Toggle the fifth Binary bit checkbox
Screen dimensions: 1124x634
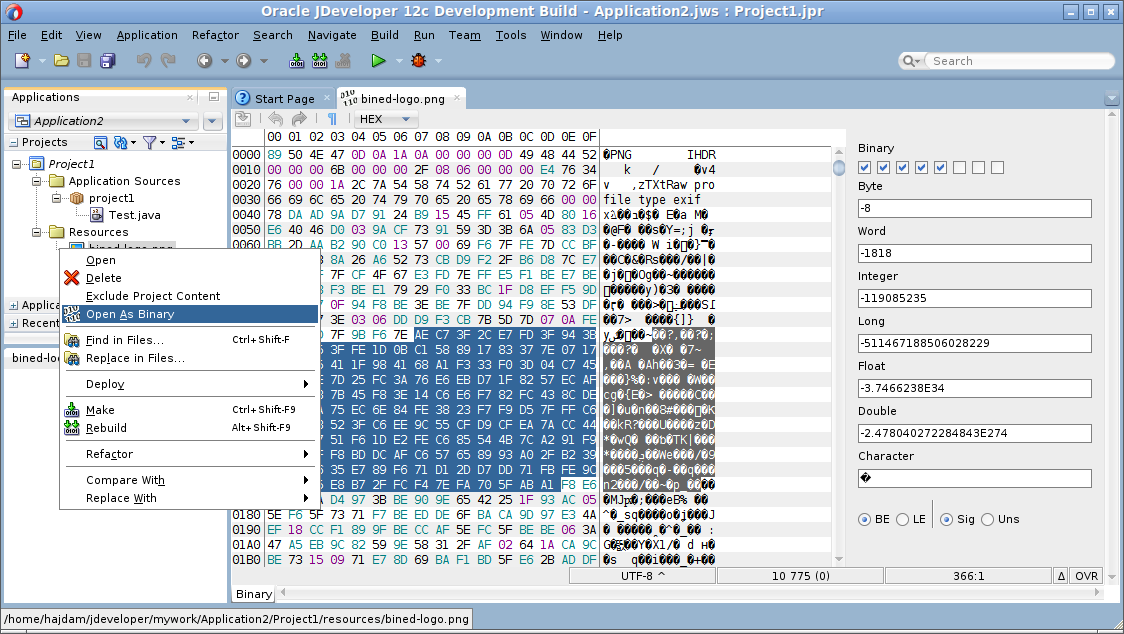pos(940,167)
